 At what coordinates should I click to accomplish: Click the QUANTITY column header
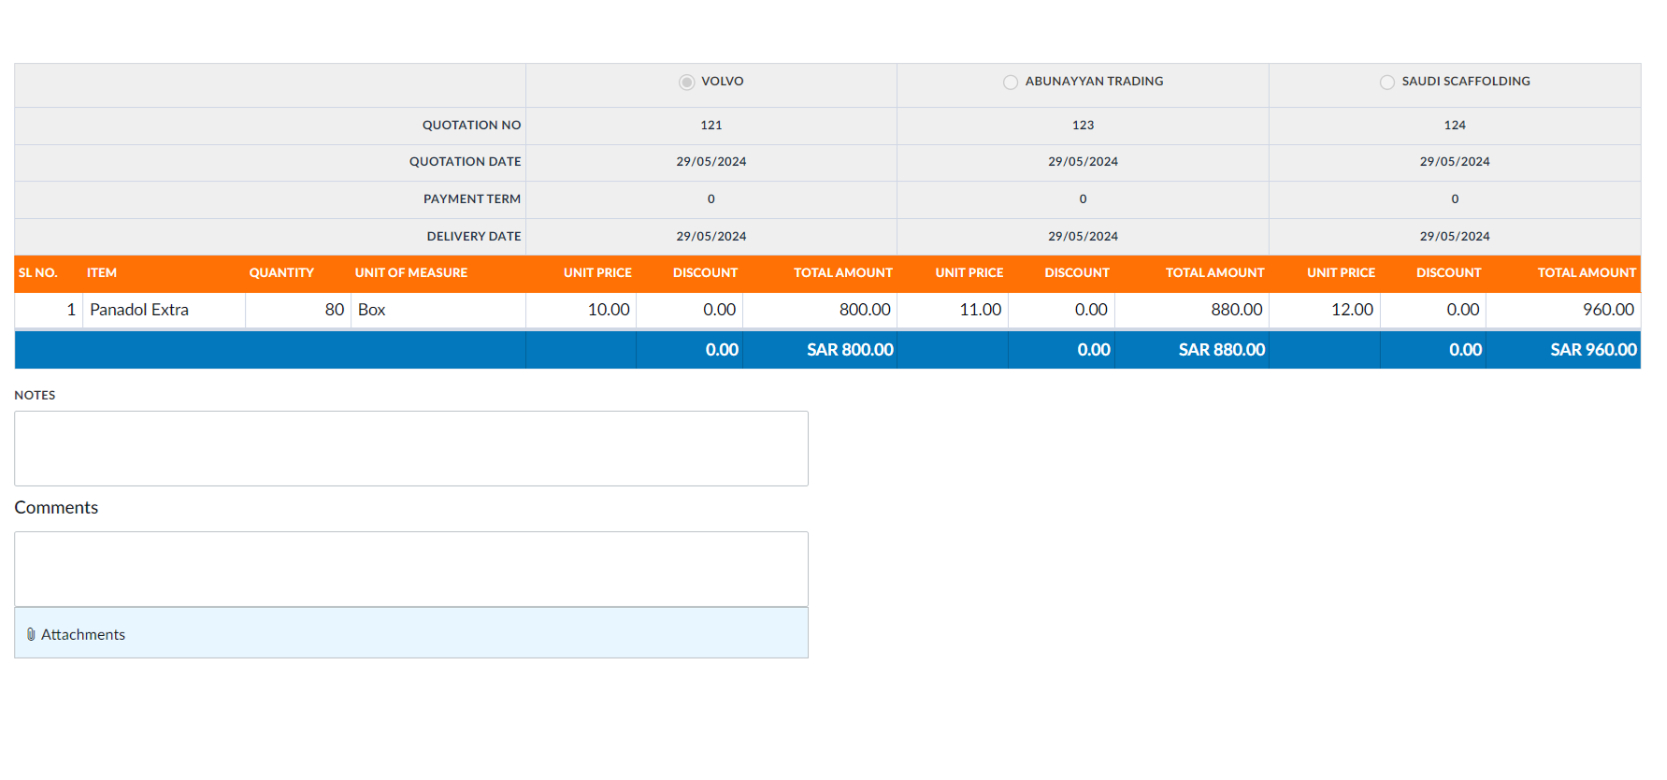[x=281, y=273]
